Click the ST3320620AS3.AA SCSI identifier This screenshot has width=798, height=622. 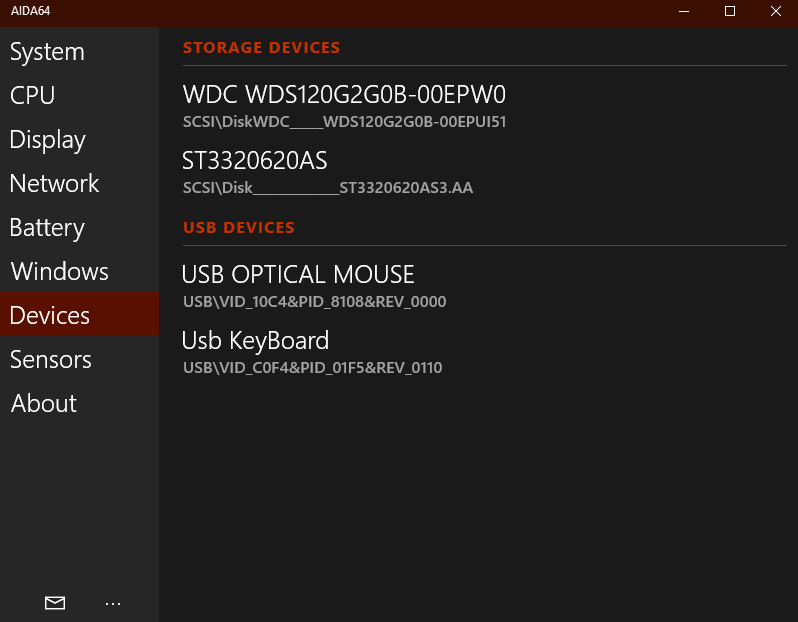tap(328, 188)
